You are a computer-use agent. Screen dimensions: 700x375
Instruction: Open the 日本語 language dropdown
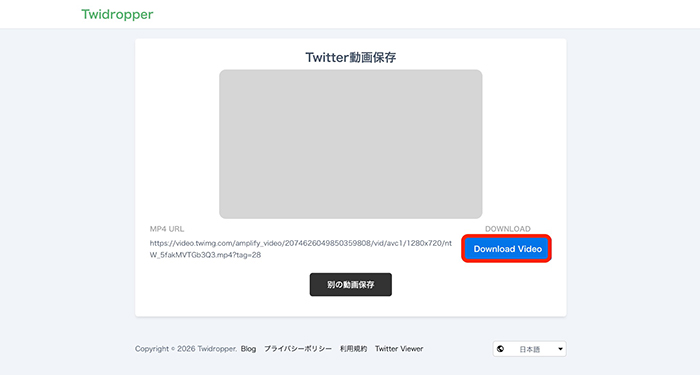click(529, 349)
